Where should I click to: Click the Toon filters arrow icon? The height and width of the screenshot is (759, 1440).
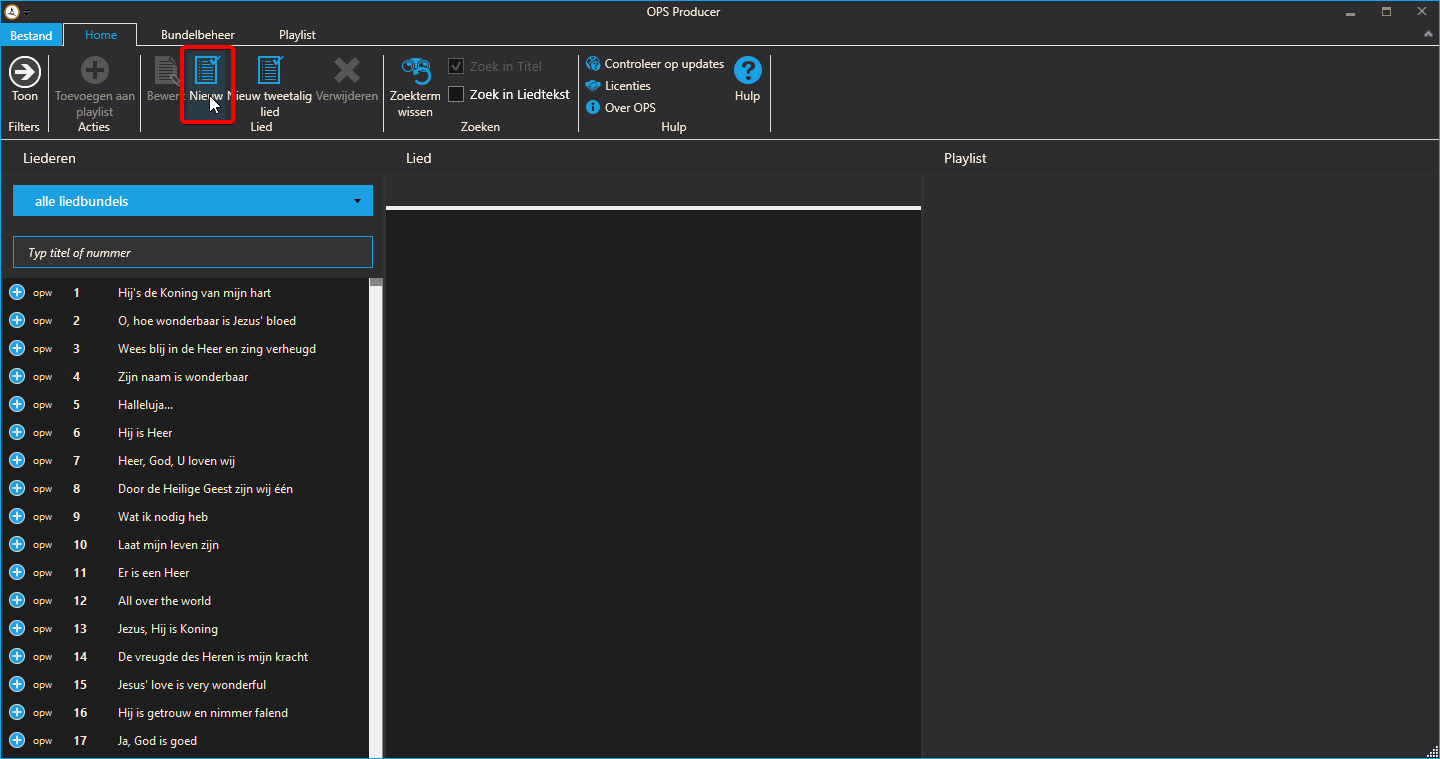[25, 71]
